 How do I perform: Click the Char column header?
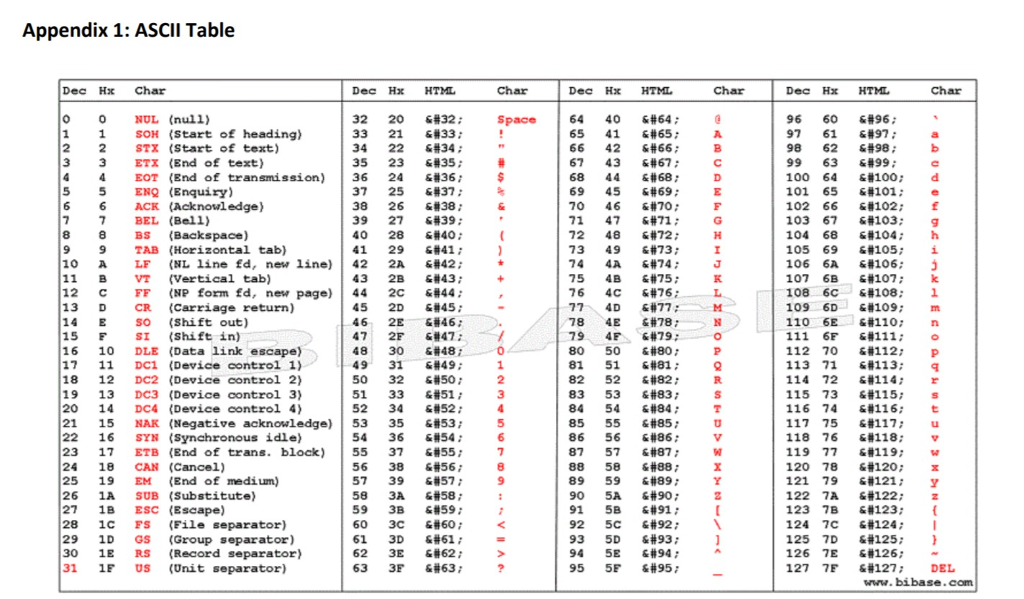pyautogui.click(x=150, y=90)
